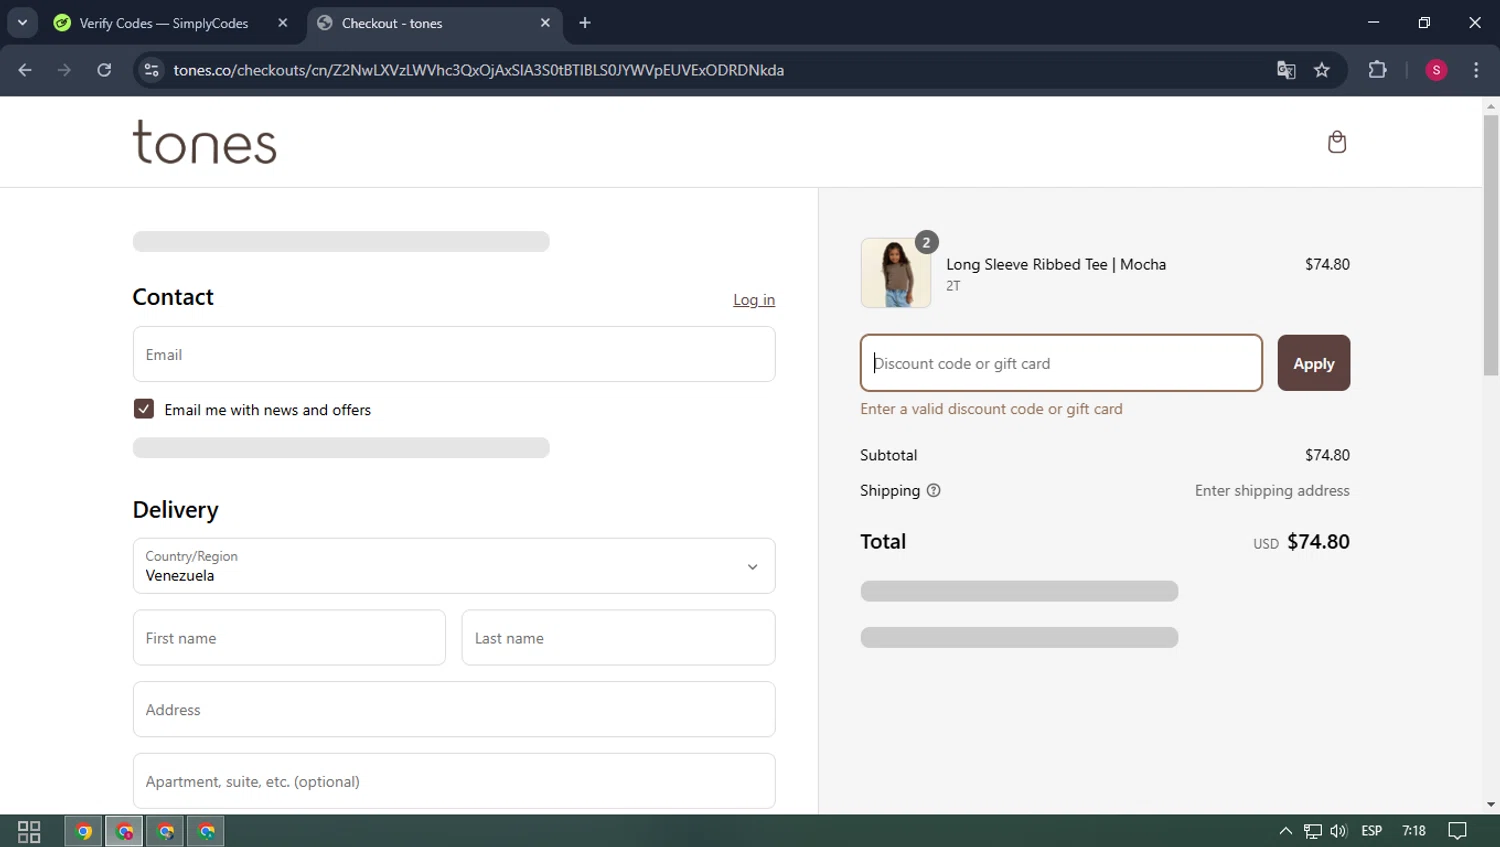Click the fourth Chrome taskbar icon
This screenshot has height=847, width=1500.
[207, 831]
